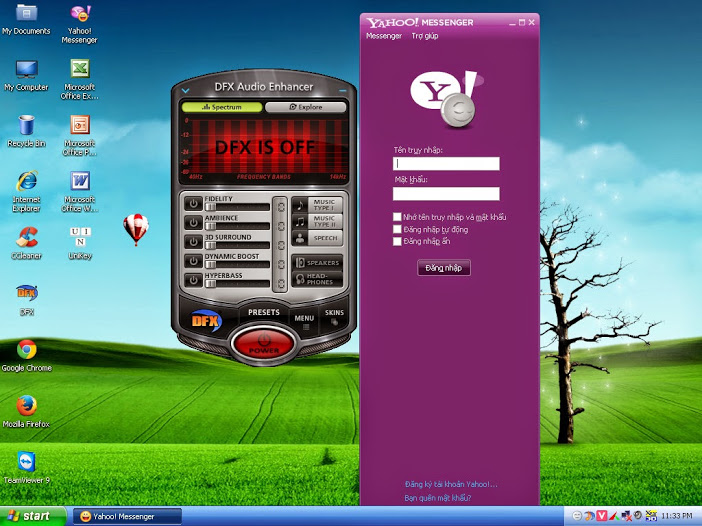Select Music Type I mode

tap(317, 205)
